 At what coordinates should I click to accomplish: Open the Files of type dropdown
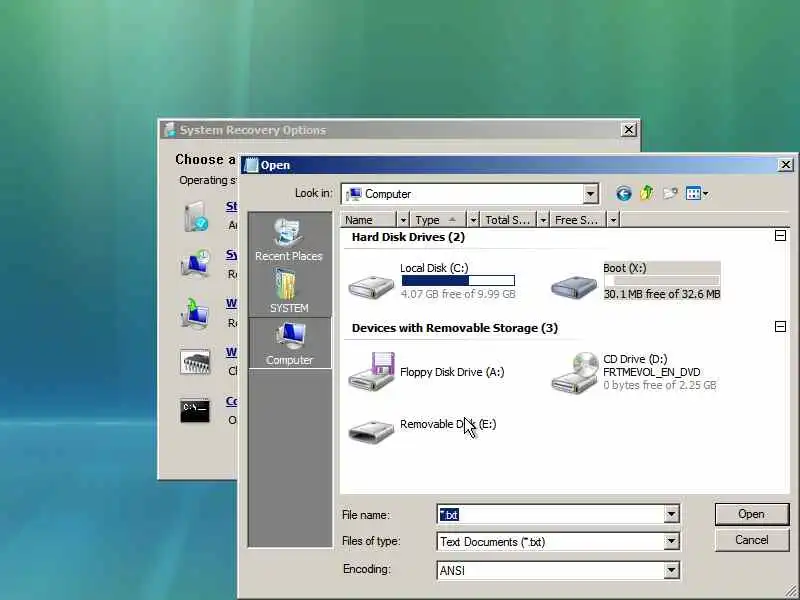671,541
